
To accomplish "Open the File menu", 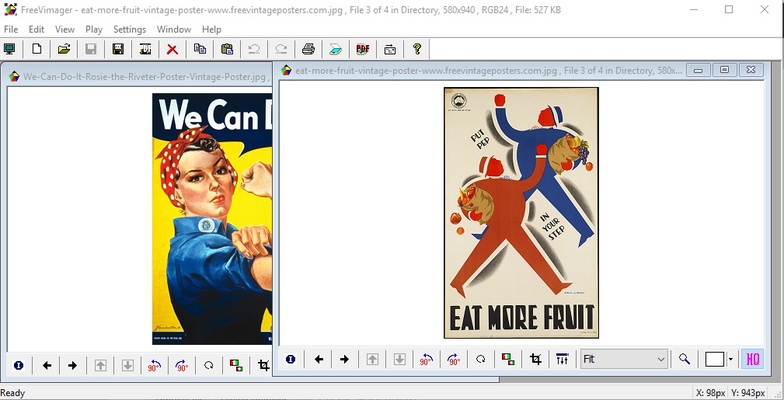I will tap(10, 30).
